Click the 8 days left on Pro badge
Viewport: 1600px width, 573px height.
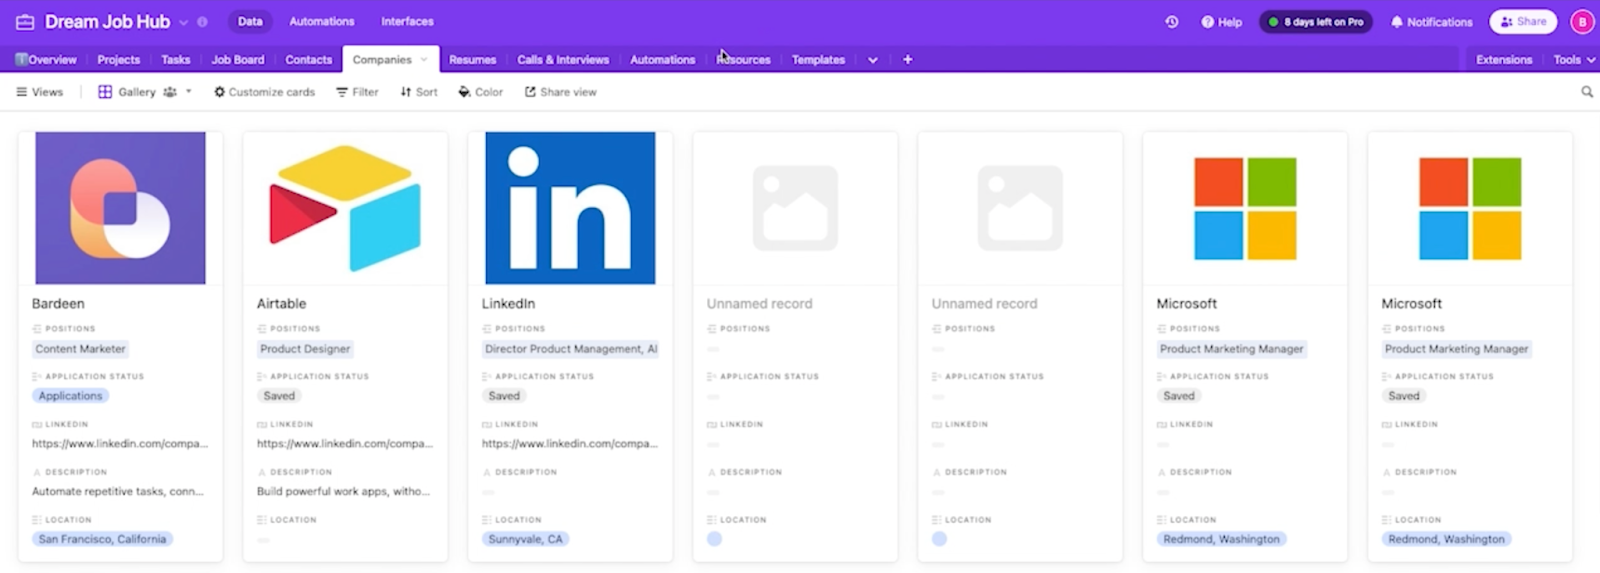pos(1315,21)
